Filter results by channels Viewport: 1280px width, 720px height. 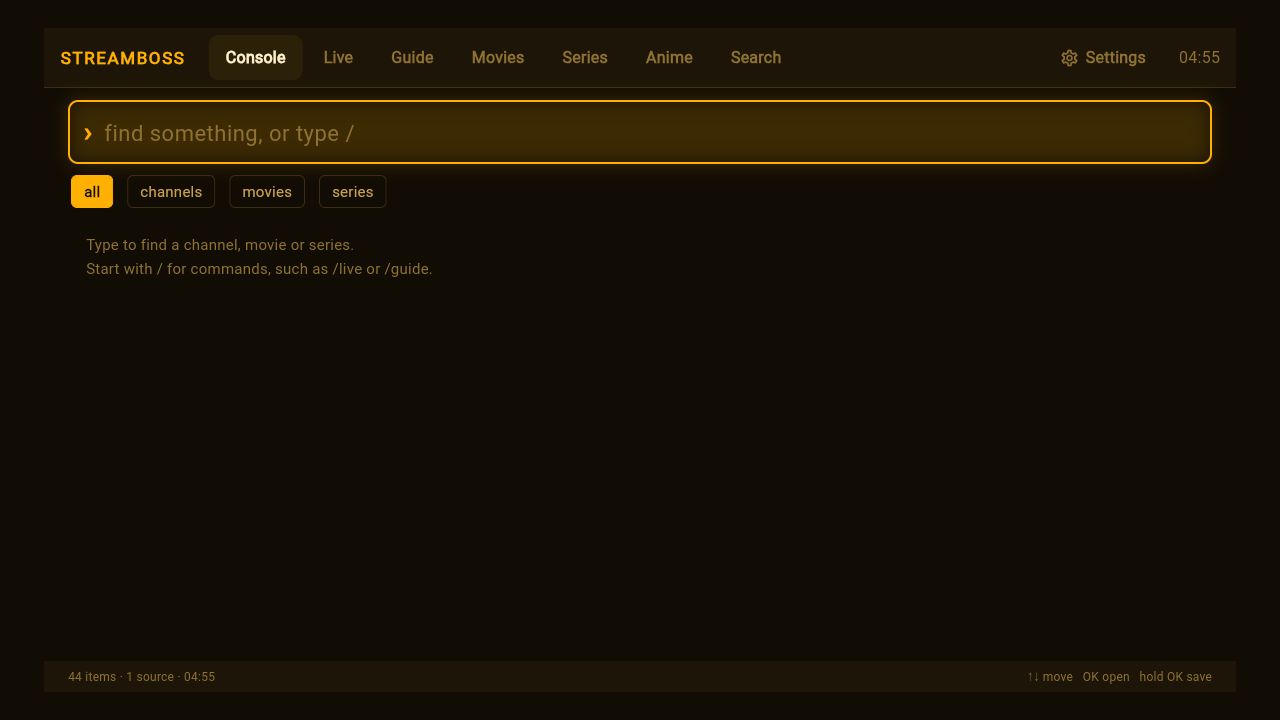(x=171, y=192)
